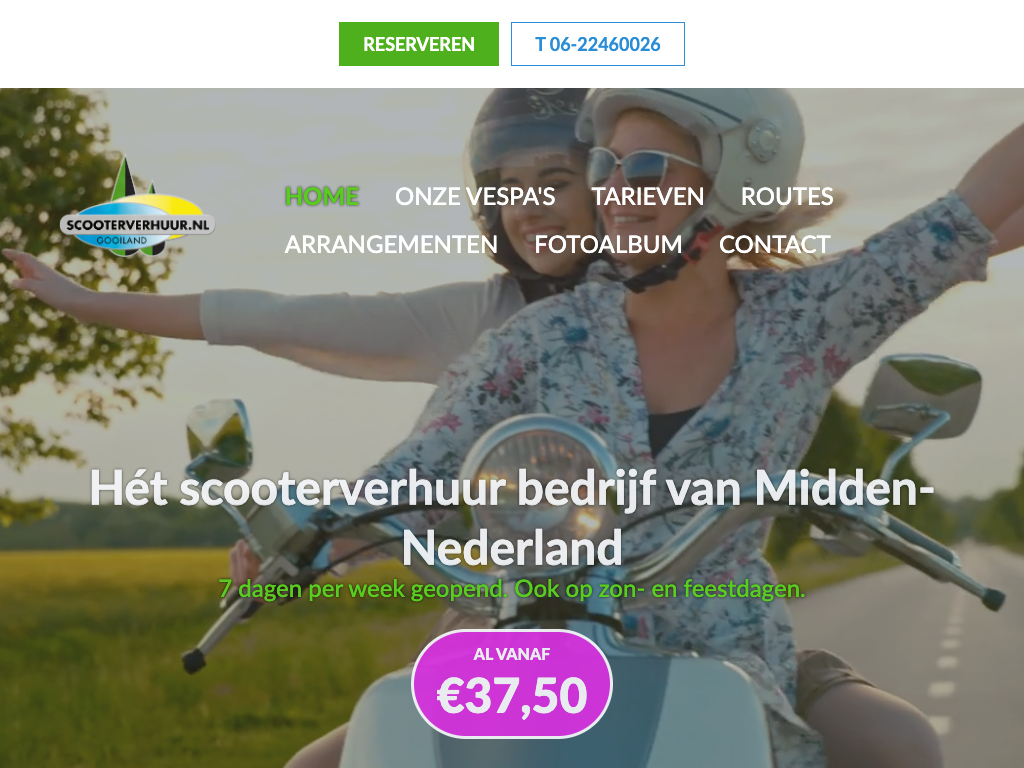Click the AL VANAF label in badge
Viewport: 1024px width, 768px height.
[512, 654]
